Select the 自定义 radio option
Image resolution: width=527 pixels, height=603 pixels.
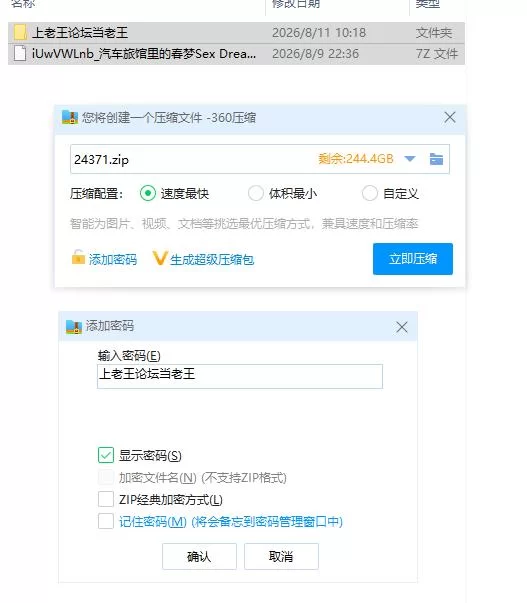pos(370,193)
